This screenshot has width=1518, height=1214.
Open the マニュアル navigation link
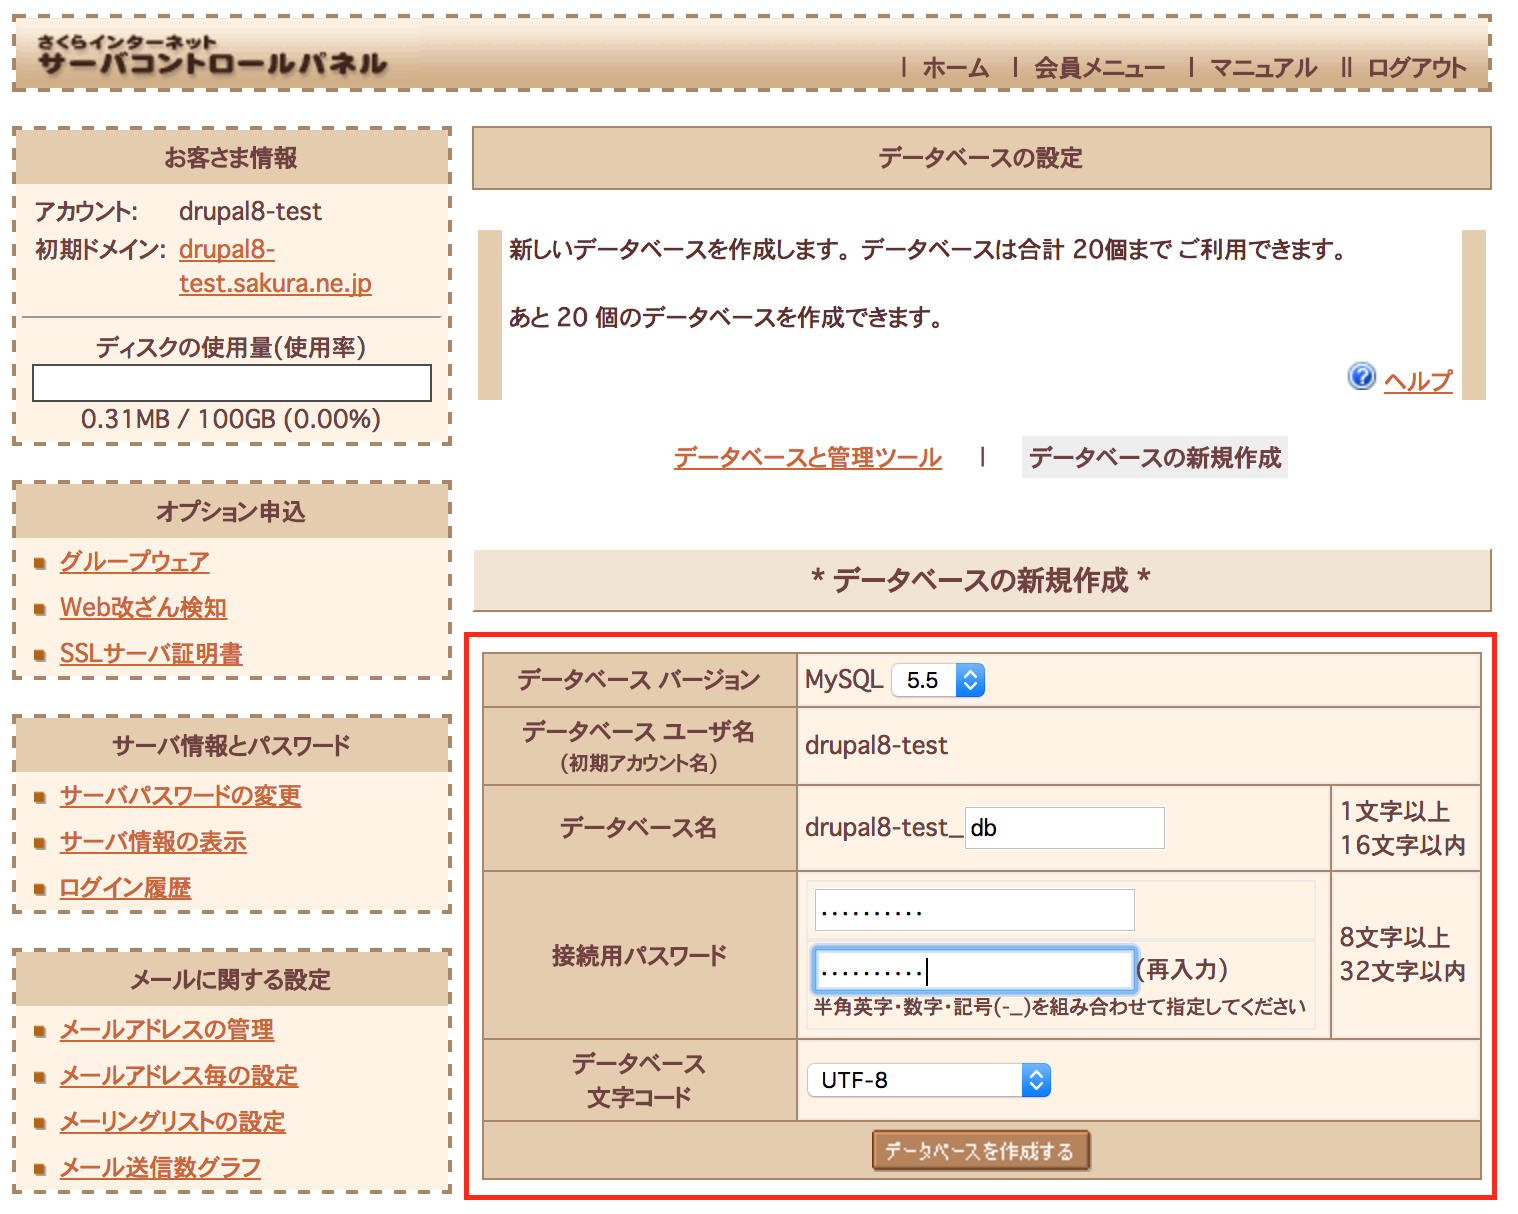click(1263, 68)
